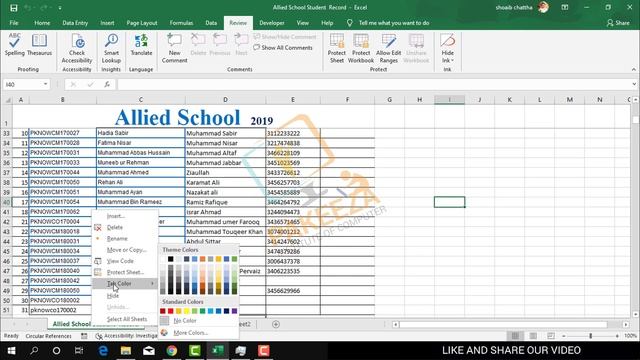Open Smart Lookup

point(111,49)
